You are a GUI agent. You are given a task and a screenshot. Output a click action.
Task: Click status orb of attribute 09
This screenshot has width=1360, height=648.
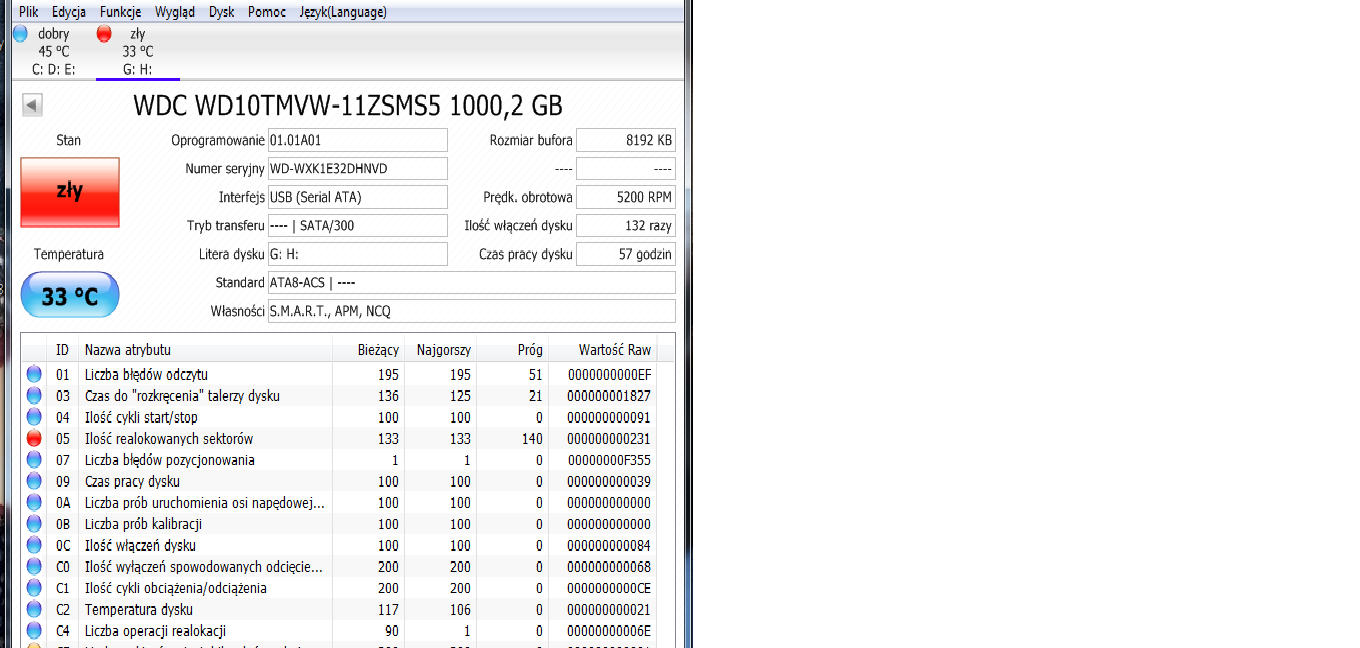pos(34,481)
